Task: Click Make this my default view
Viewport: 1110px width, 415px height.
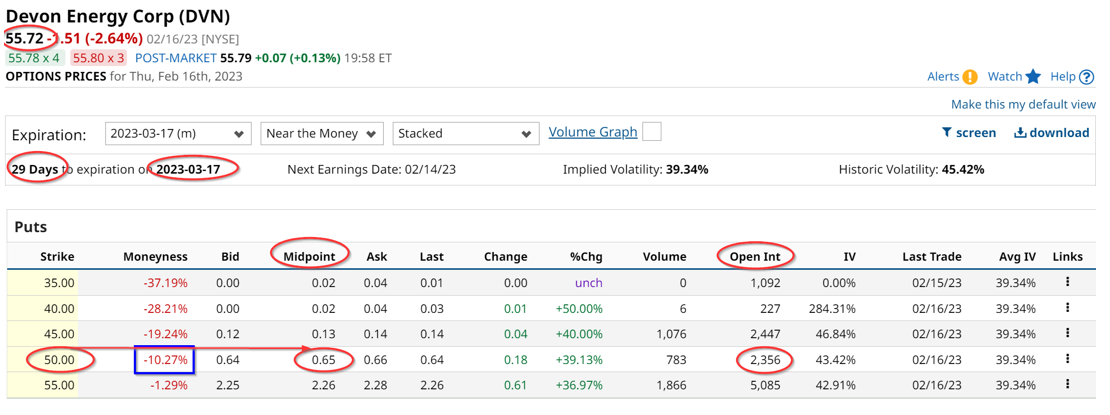Action: (1023, 105)
